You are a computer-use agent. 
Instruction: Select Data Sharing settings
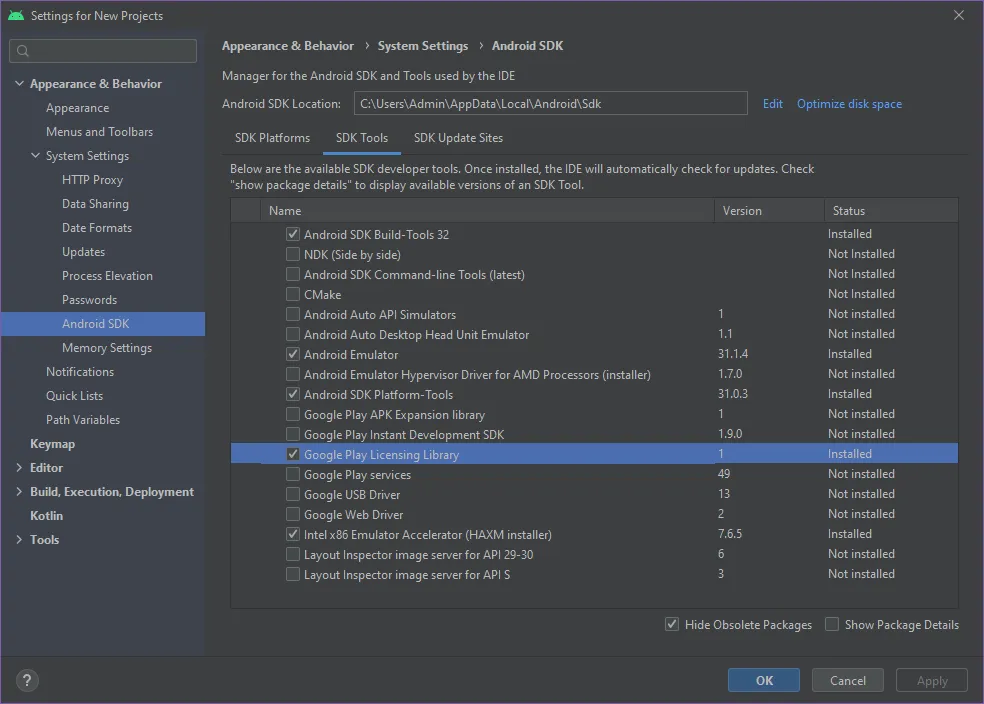[95, 204]
